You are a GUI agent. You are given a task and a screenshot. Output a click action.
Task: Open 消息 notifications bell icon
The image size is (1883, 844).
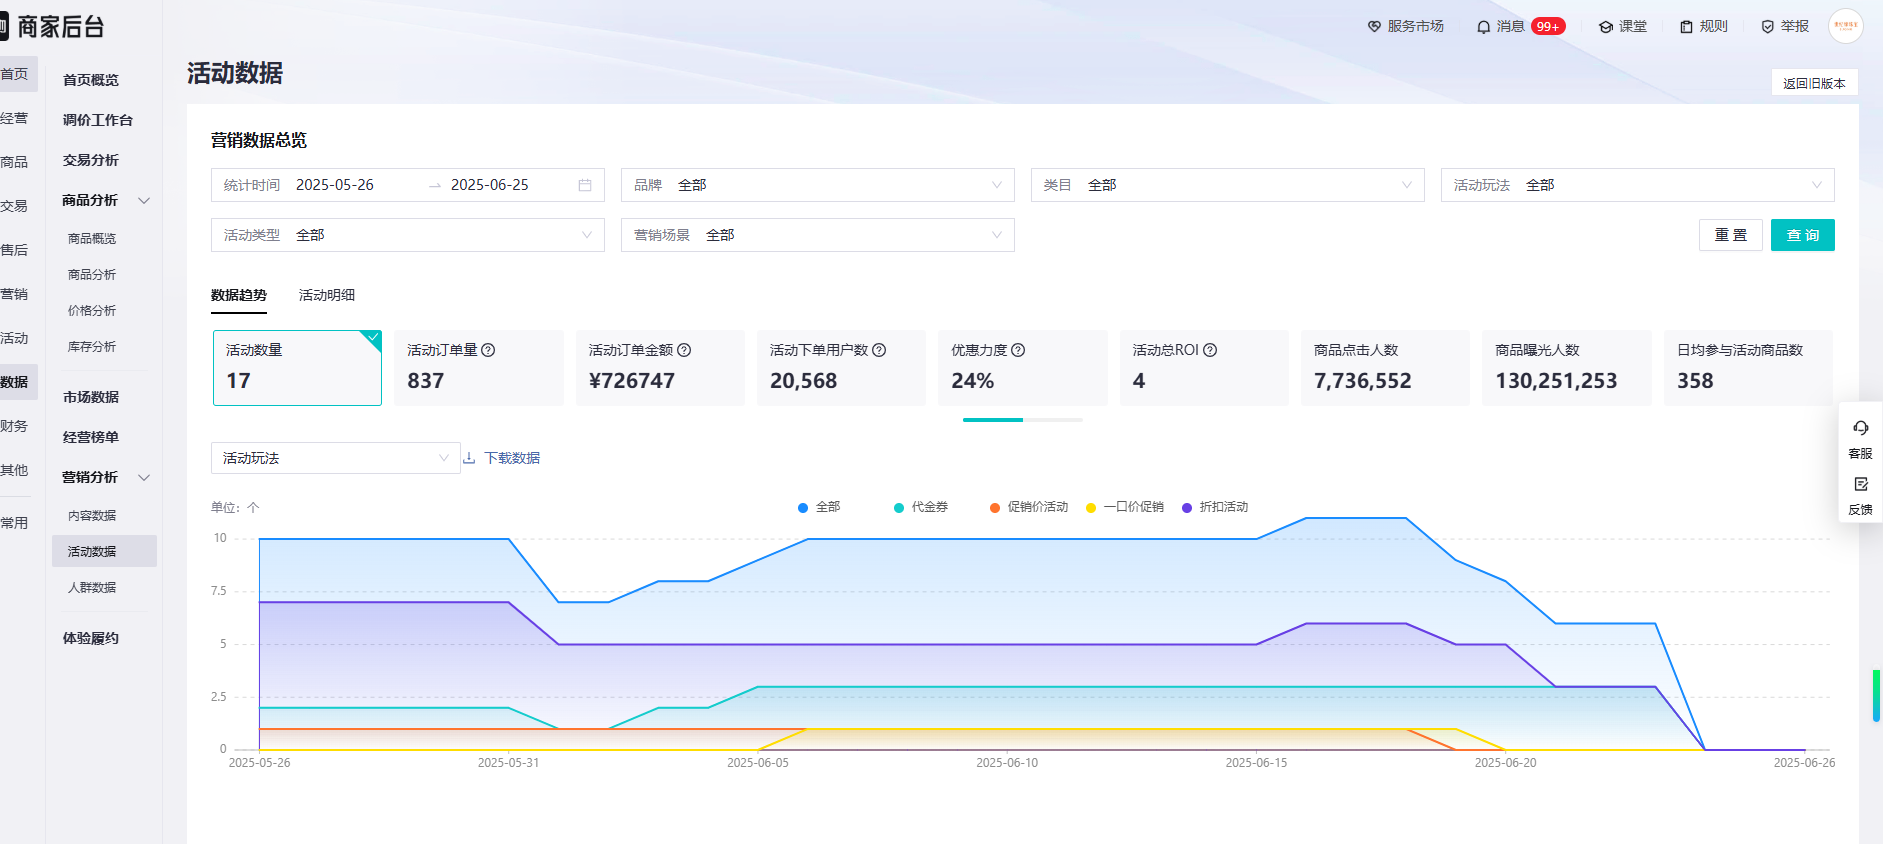(1484, 27)
